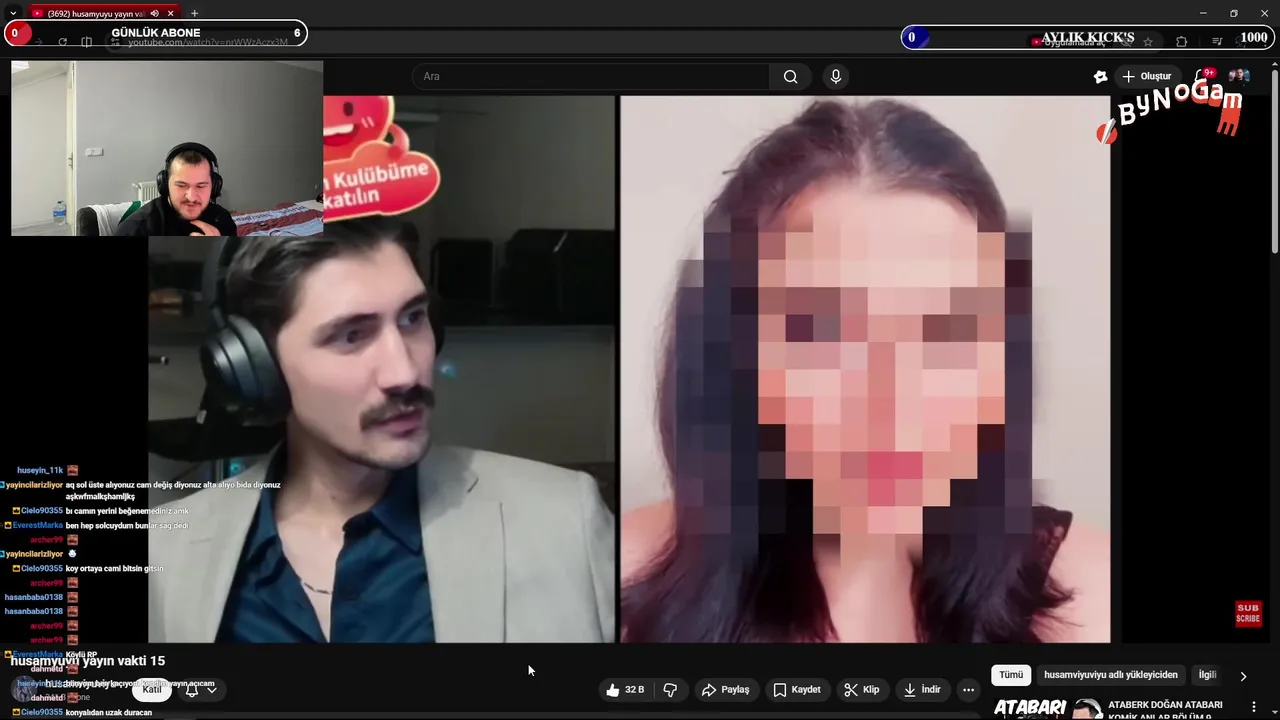Save the video using Kaydet
The width and height of the screenshot is (1280, 720).
coord(797,690)
